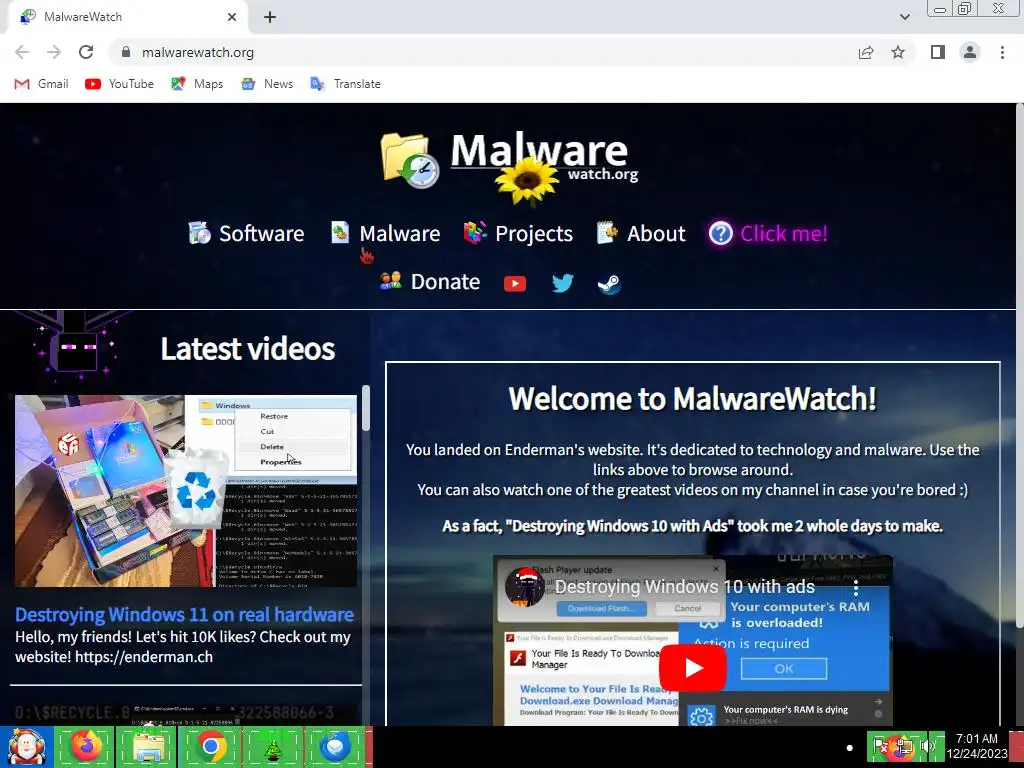Open the Christmas tree taskbar app
The width and height of the screenshot is (1024, 768).
[x=272, y=746]
